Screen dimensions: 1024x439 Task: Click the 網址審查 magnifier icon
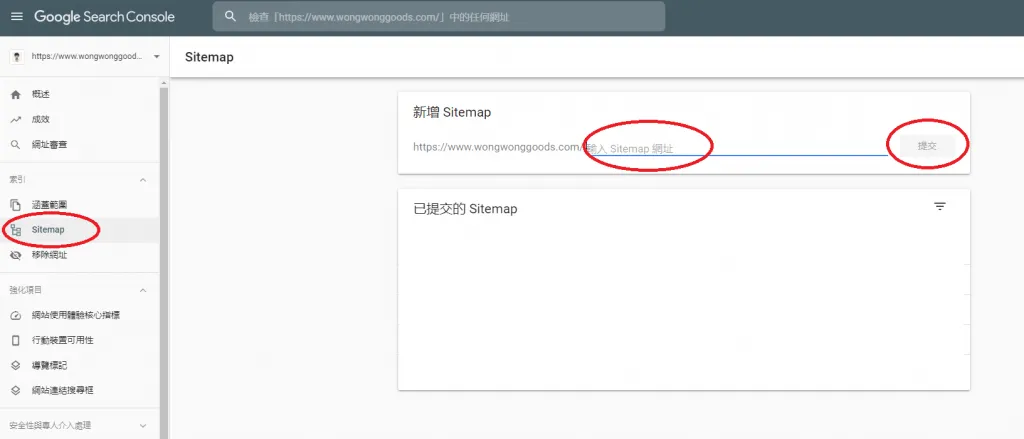click(15, 145)
